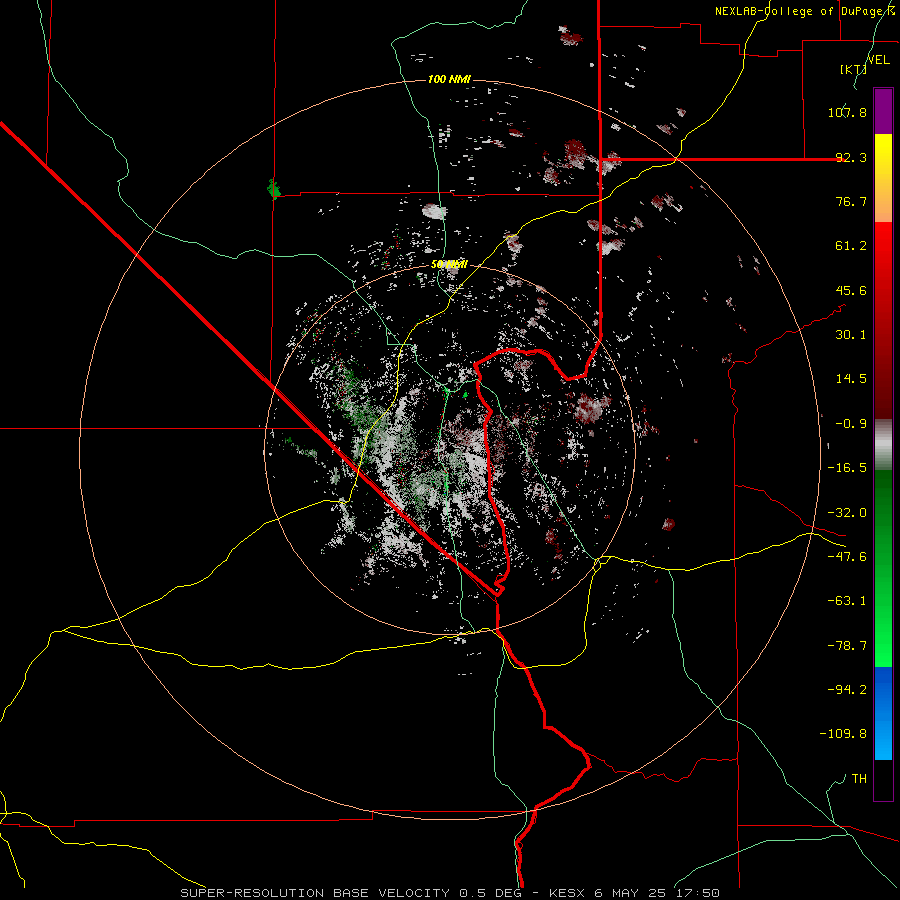Screen dimensions: 900x900
Task: Click the purple segment of the velocity color bar
Action: click(x=883, y=112)
